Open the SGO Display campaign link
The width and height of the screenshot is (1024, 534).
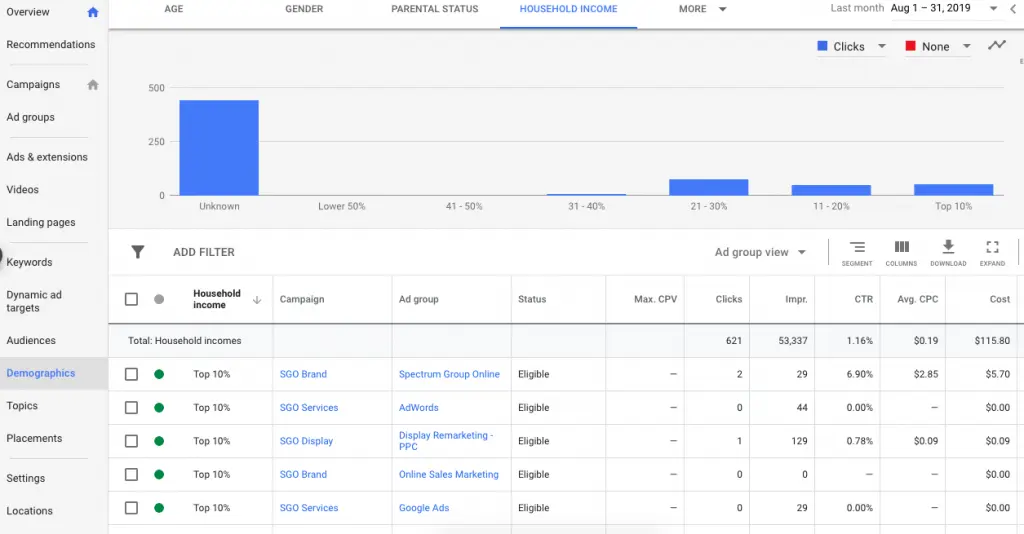(306, 441)
